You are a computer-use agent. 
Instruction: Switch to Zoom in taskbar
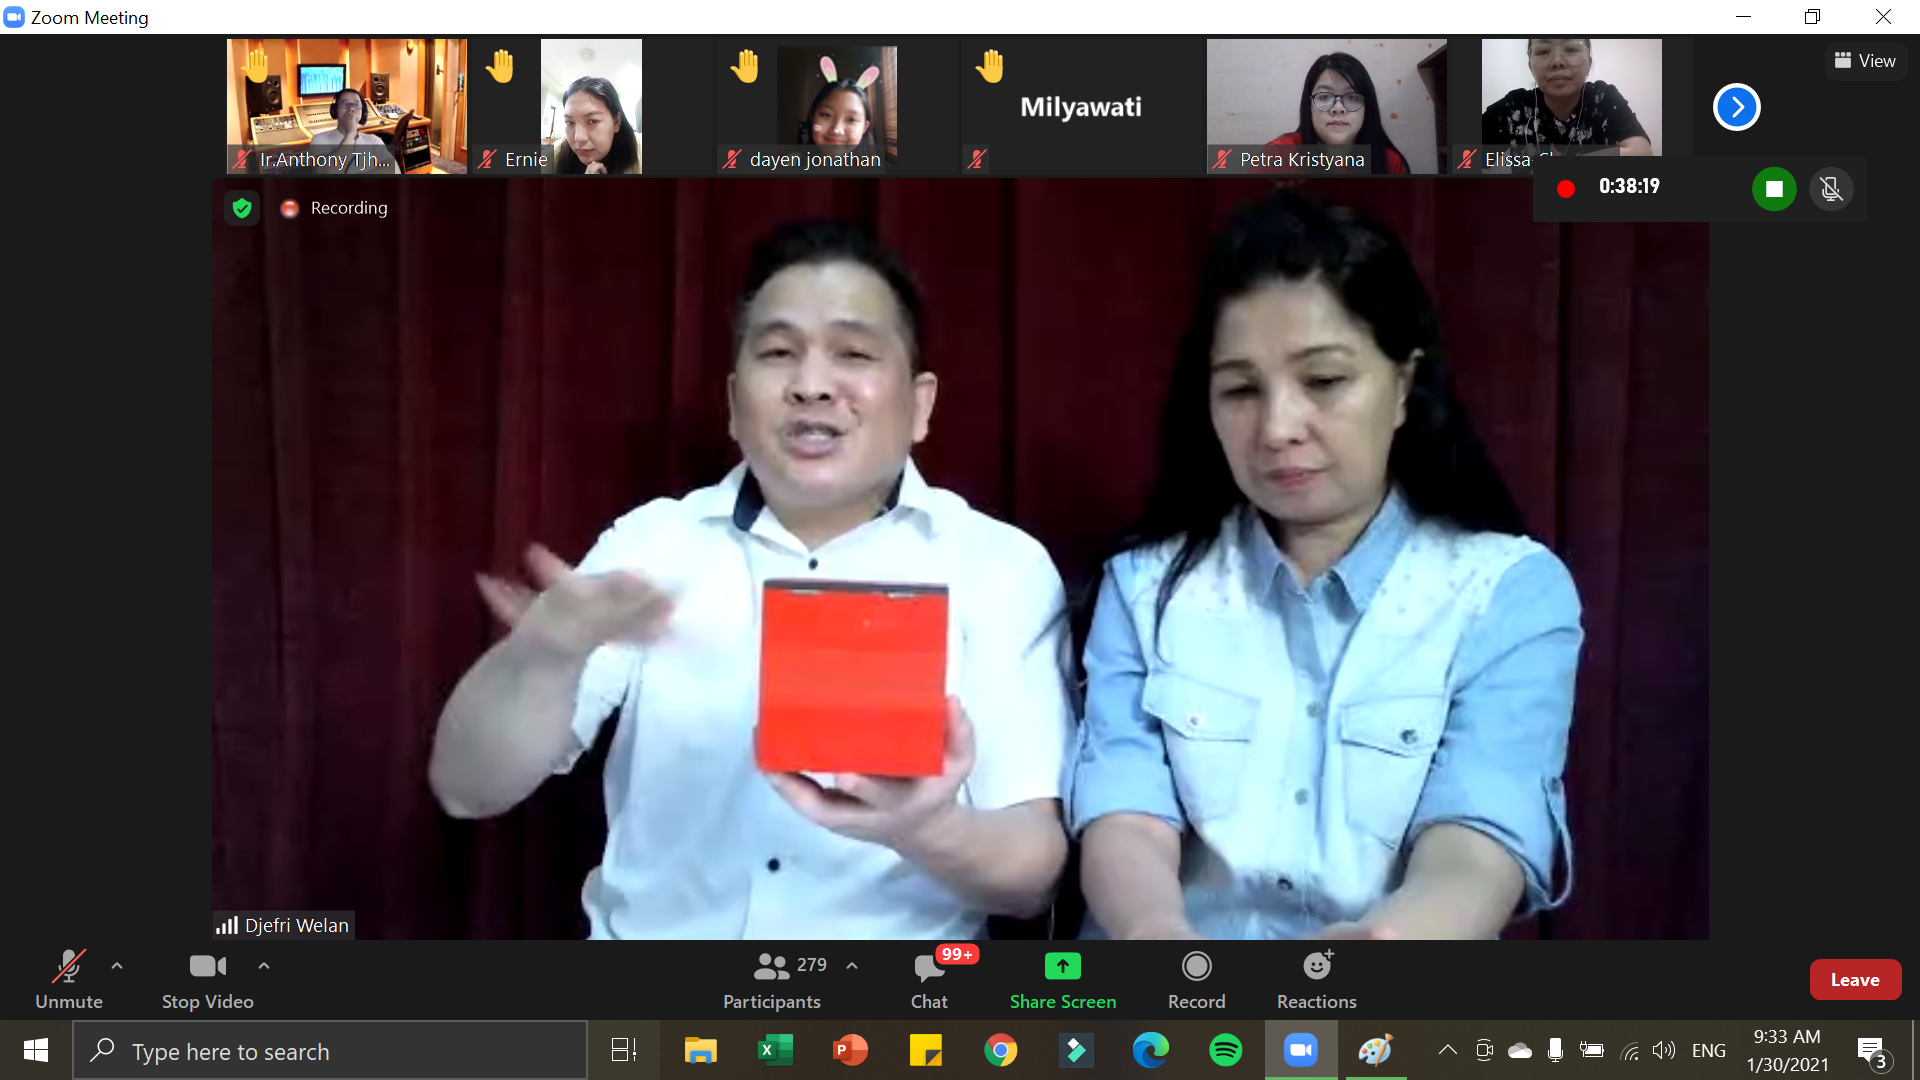[1300, 1051]
